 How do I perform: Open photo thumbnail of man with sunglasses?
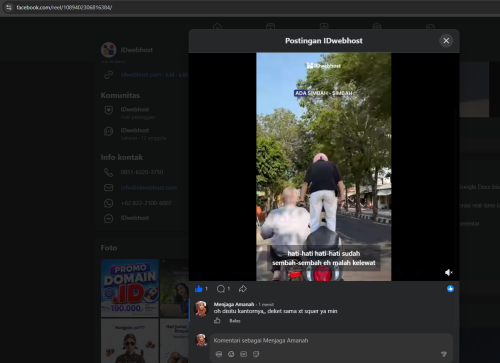(130, 341)
